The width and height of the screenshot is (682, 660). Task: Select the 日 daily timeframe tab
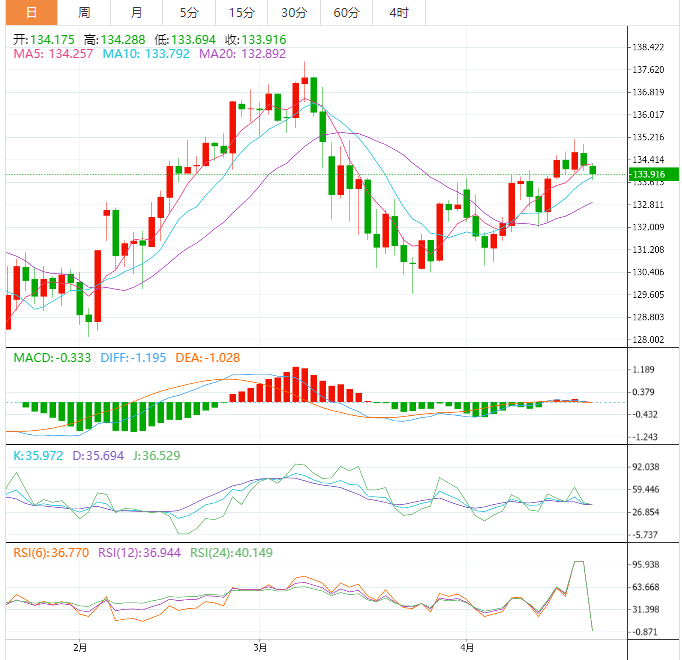tap(31, 13)
